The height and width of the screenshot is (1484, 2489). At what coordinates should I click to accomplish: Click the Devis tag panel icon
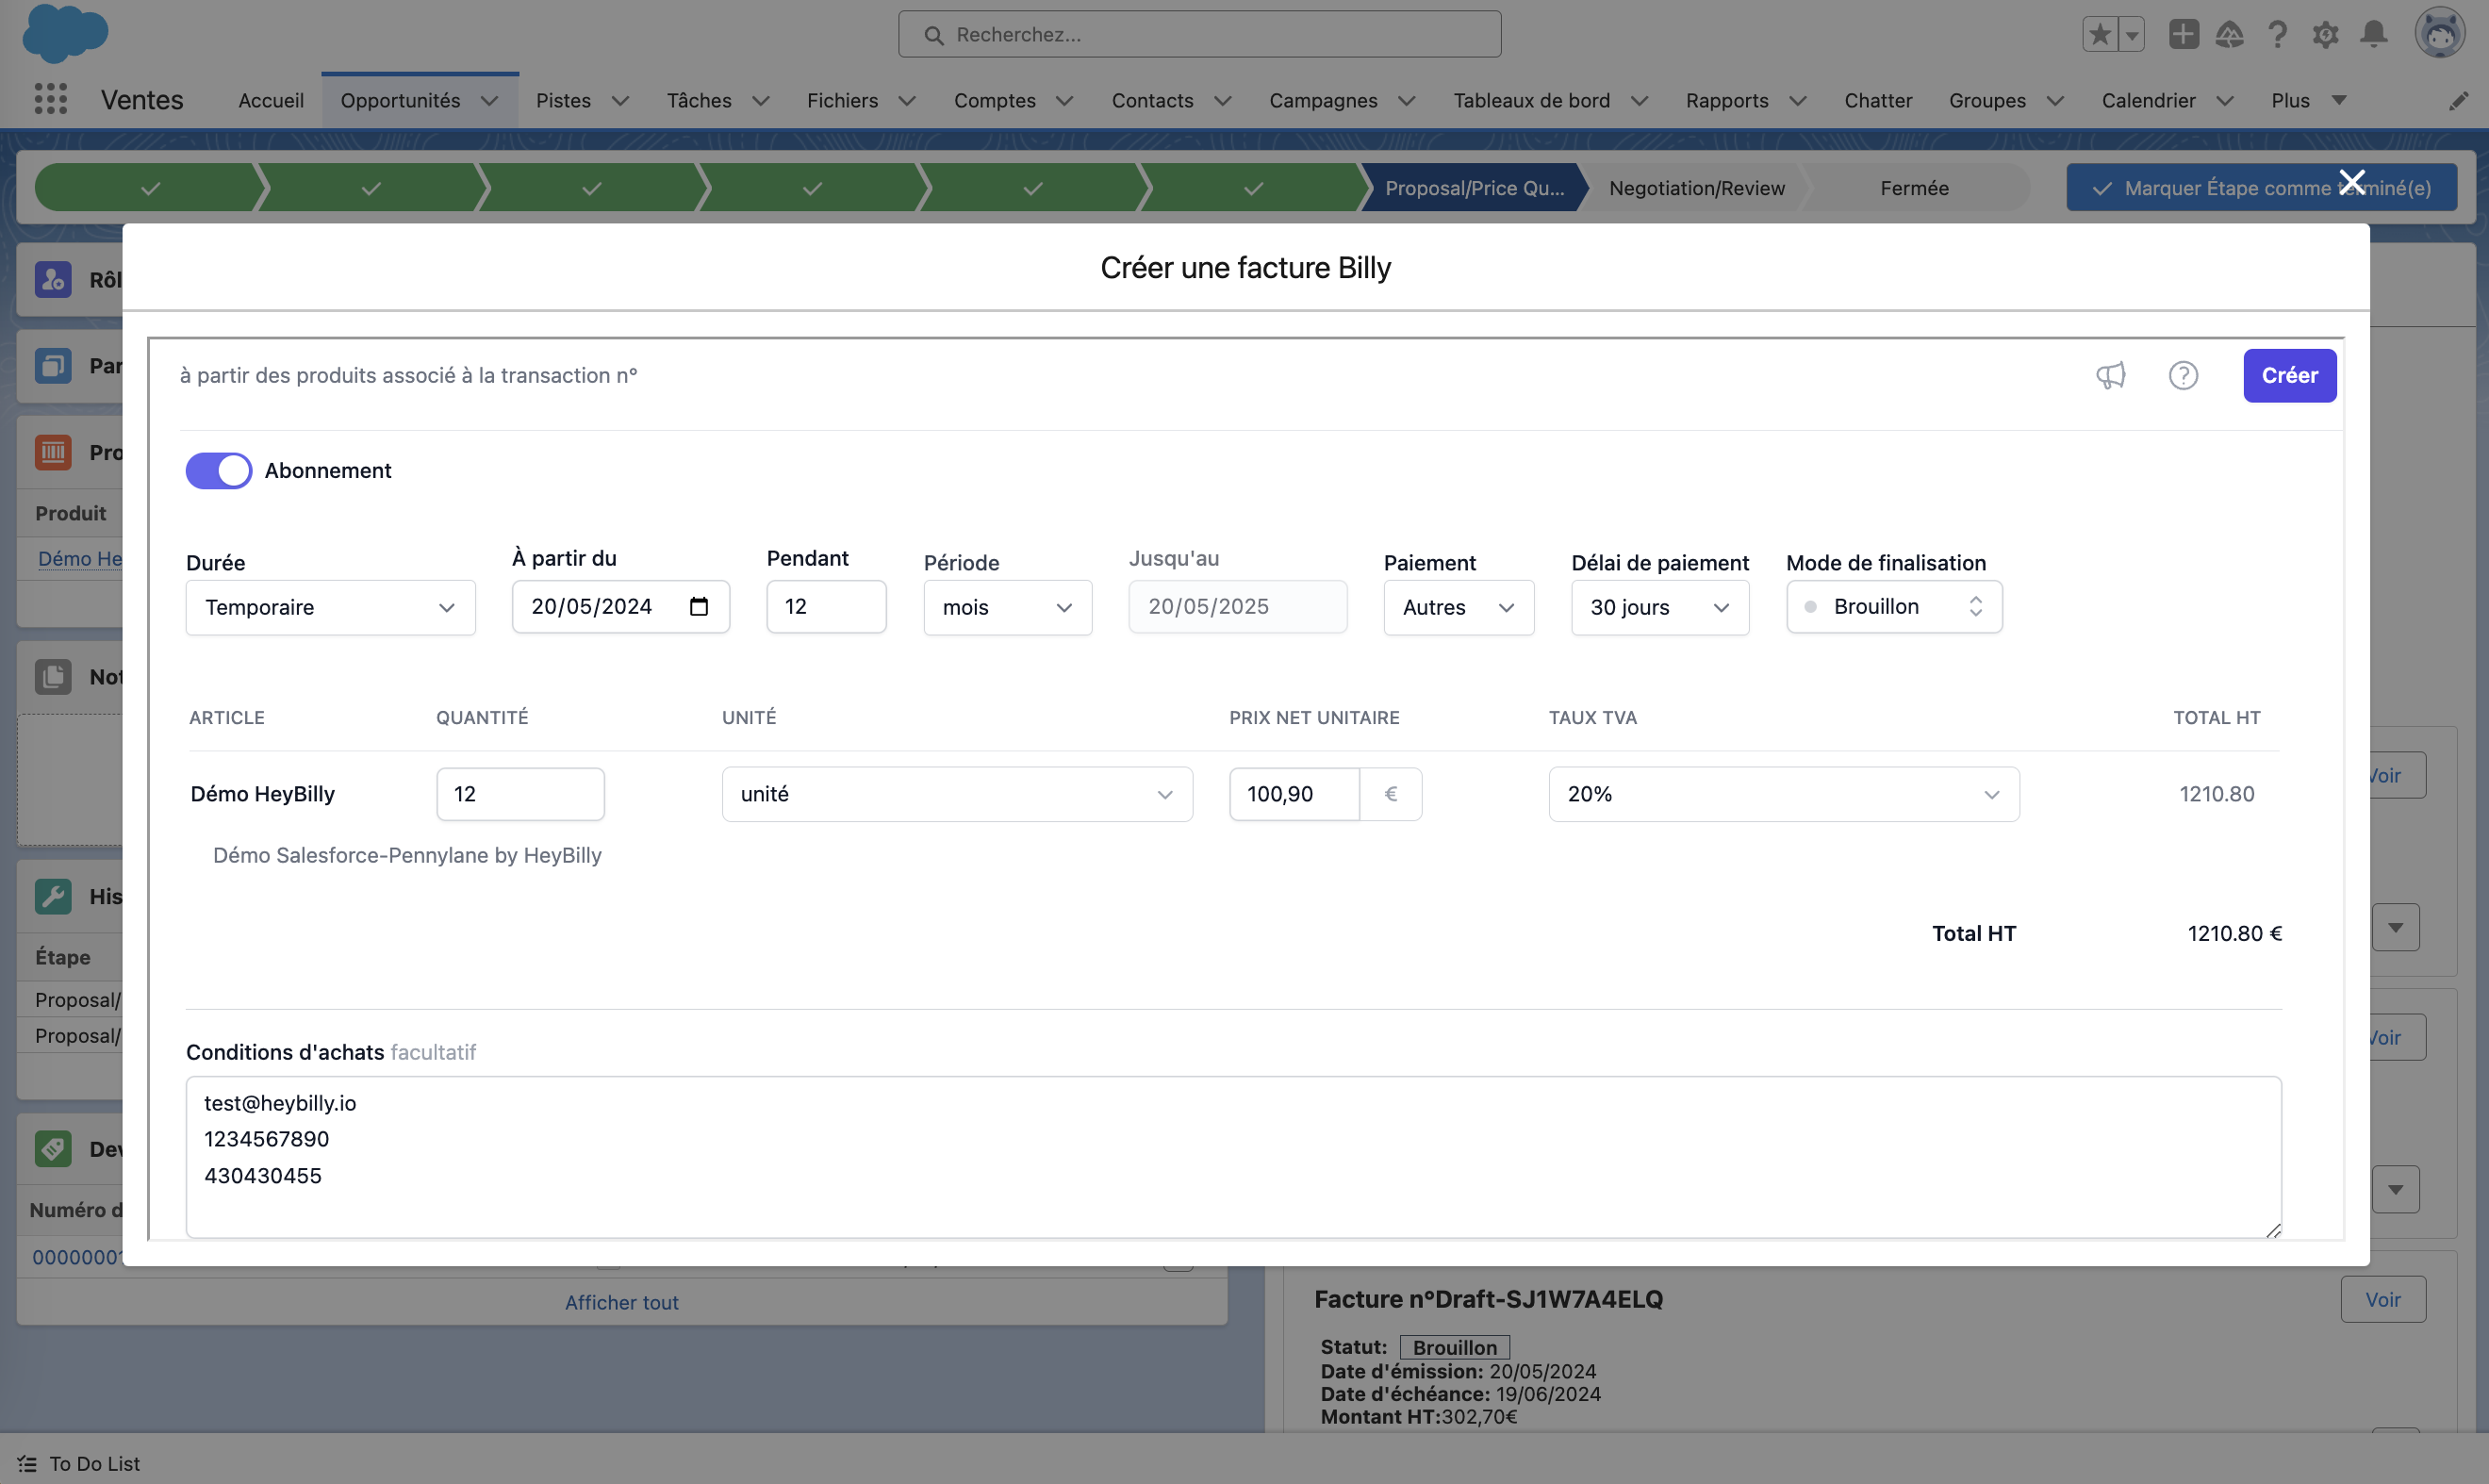click(x=53, y=1149)
